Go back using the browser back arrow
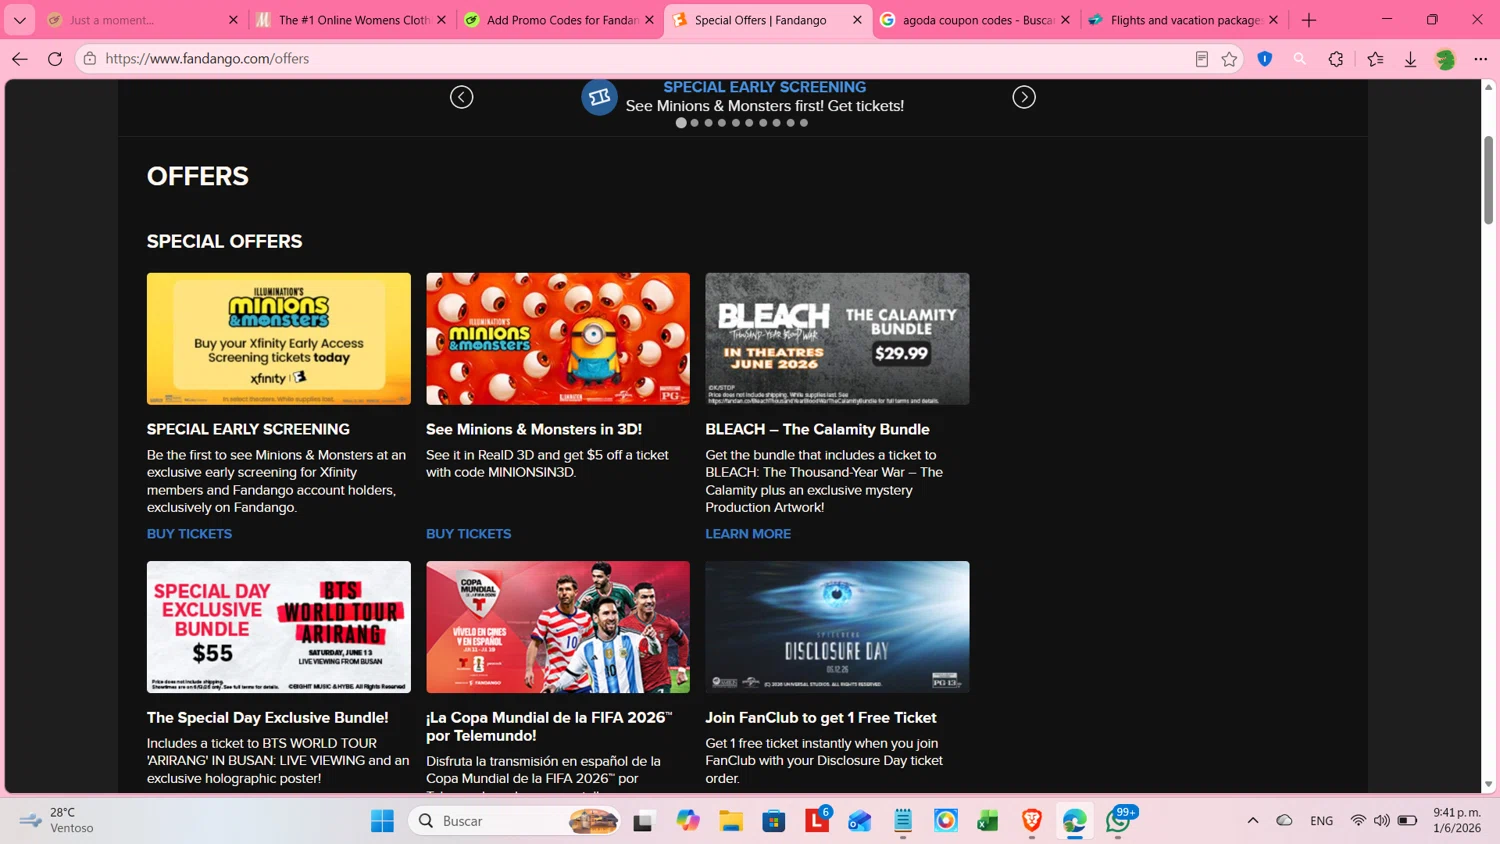 tap(20, 59)
